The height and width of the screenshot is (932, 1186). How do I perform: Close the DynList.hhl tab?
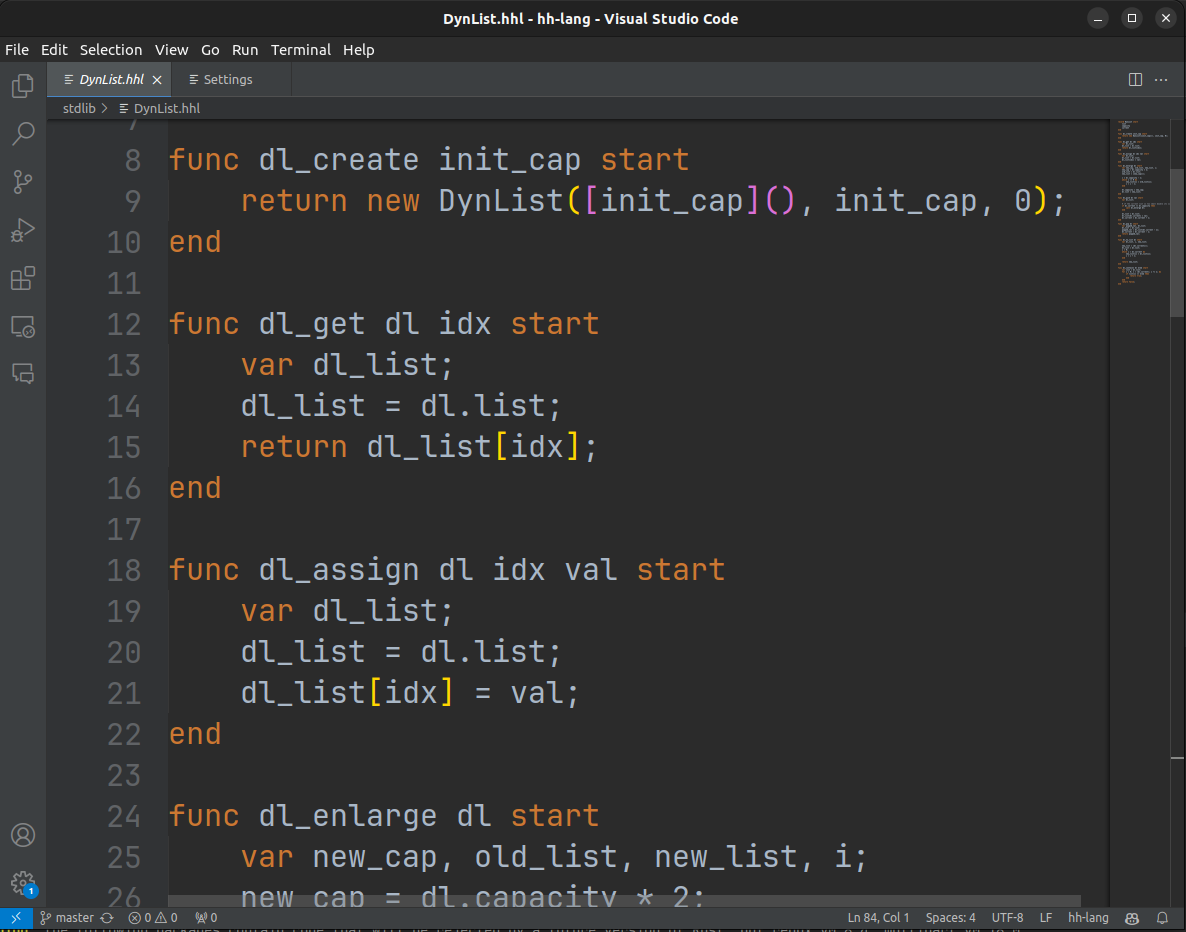click(157, 79)
